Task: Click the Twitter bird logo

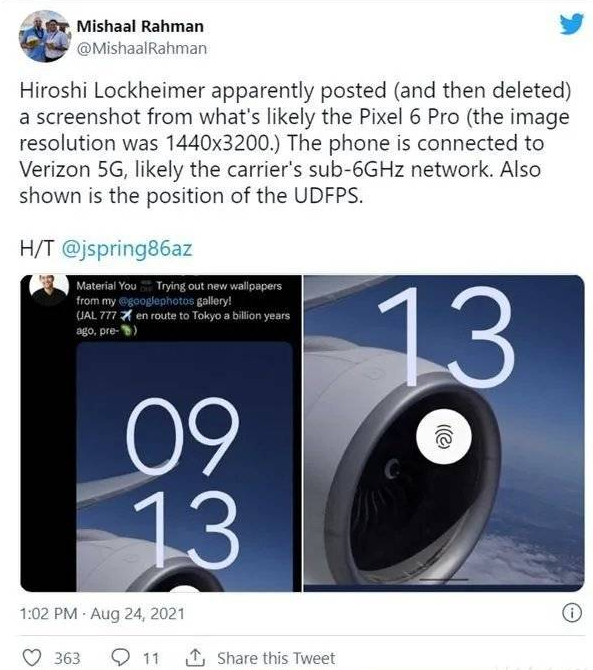Action: click(x=571, y=24)
